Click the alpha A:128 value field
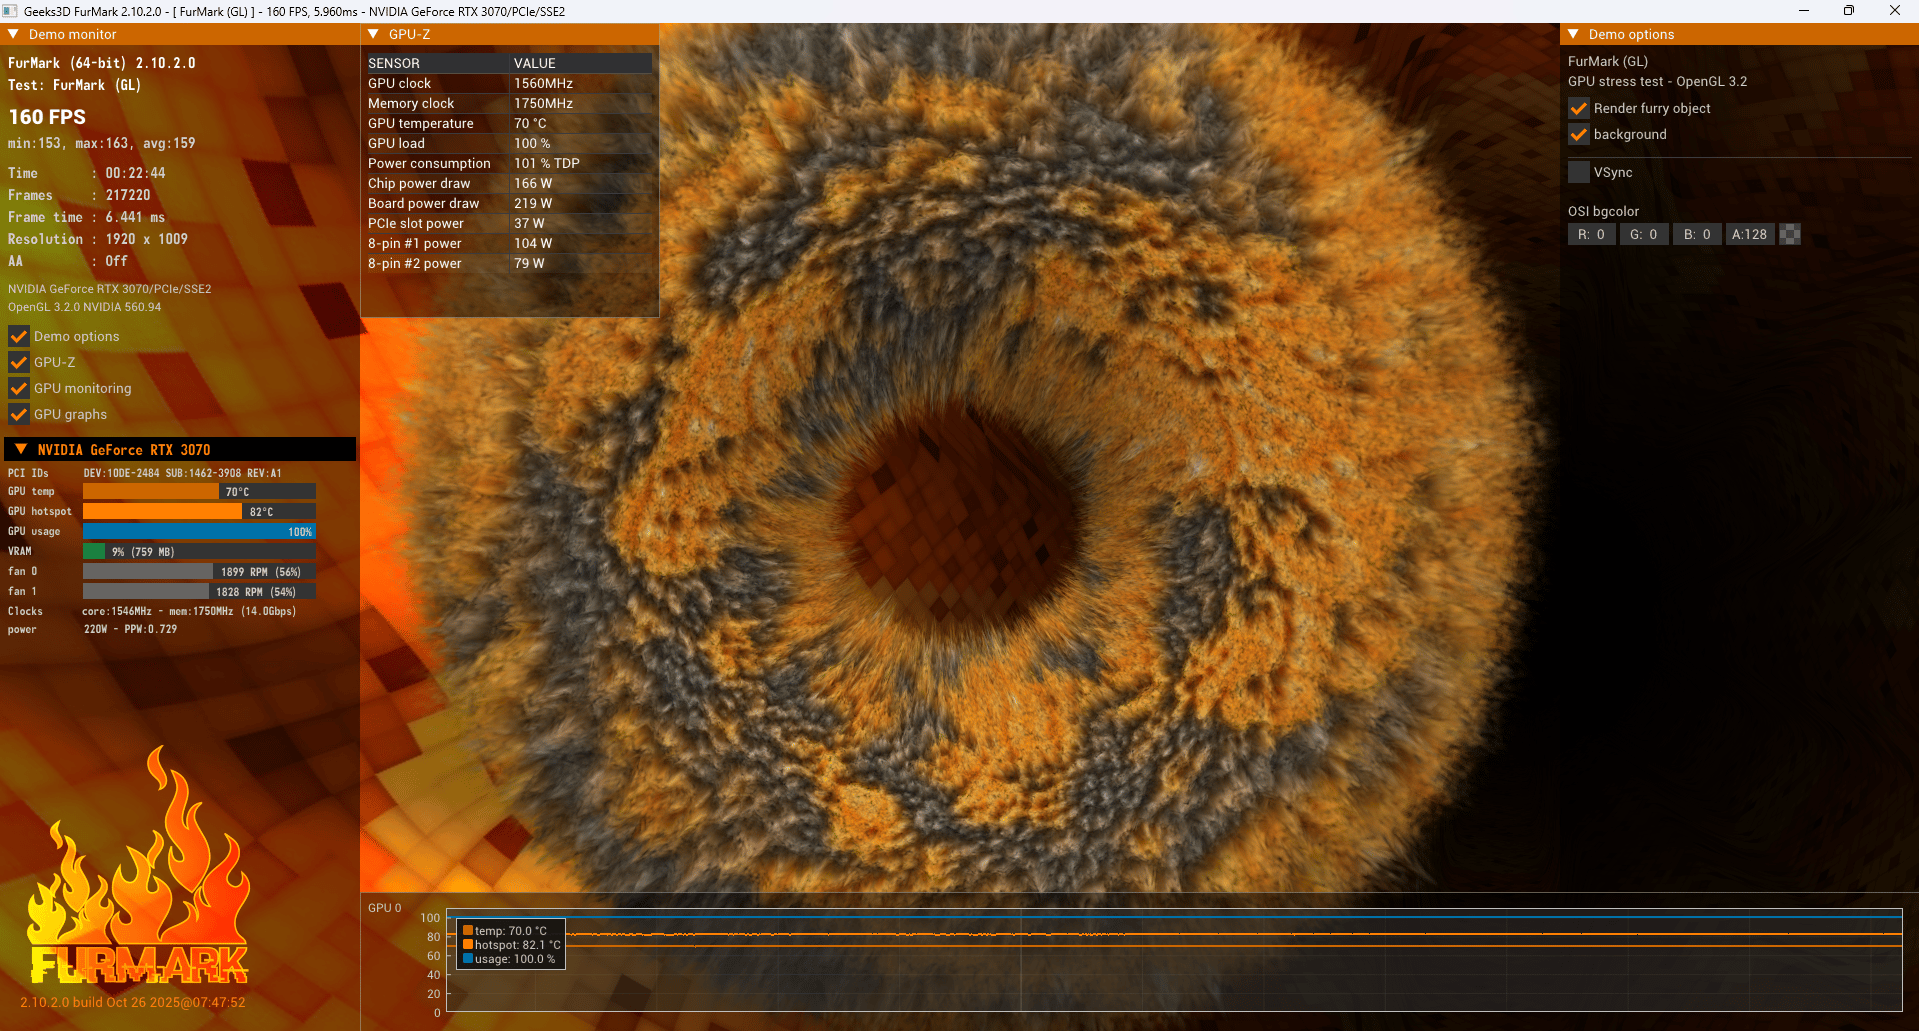 coord(1750,234)
